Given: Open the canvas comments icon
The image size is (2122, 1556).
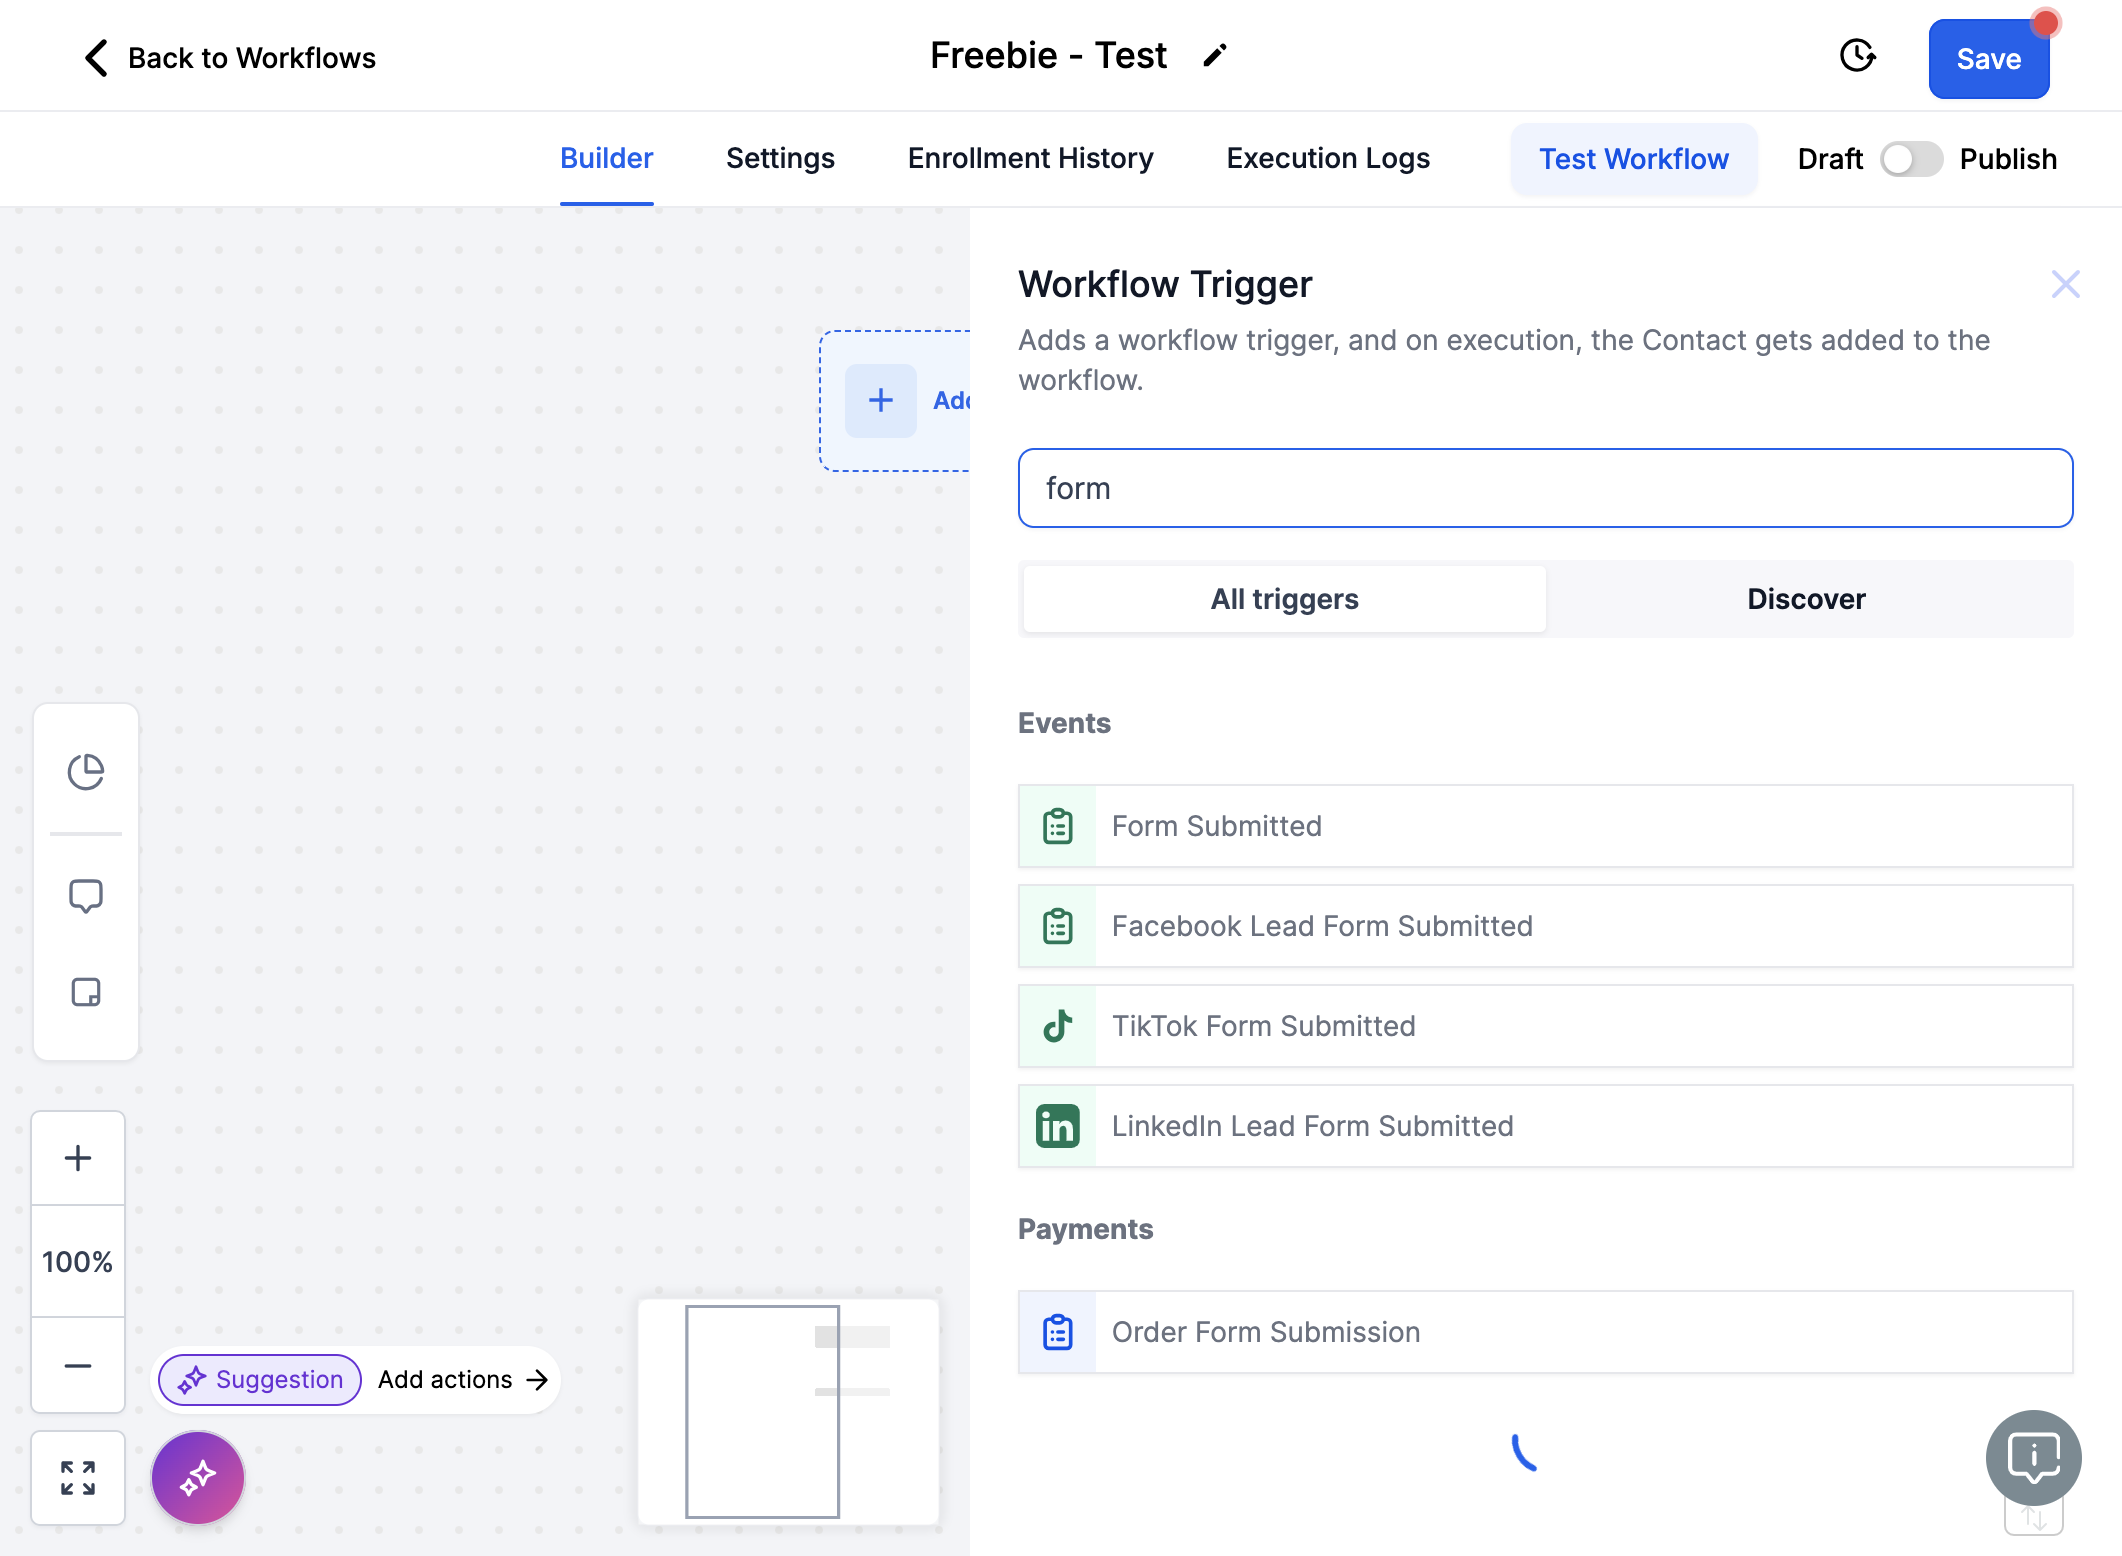Looking at the screenshot, I should pyautogui.click(x=86, y=896).
